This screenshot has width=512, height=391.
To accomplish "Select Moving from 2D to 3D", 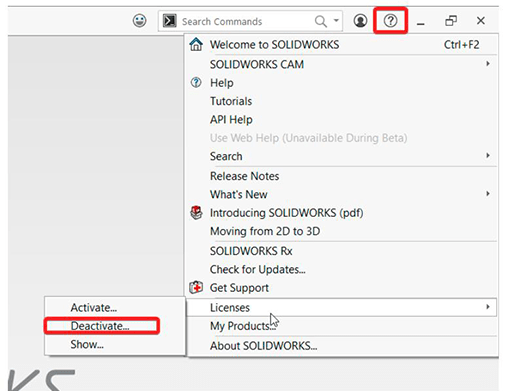I will point(342,231).
